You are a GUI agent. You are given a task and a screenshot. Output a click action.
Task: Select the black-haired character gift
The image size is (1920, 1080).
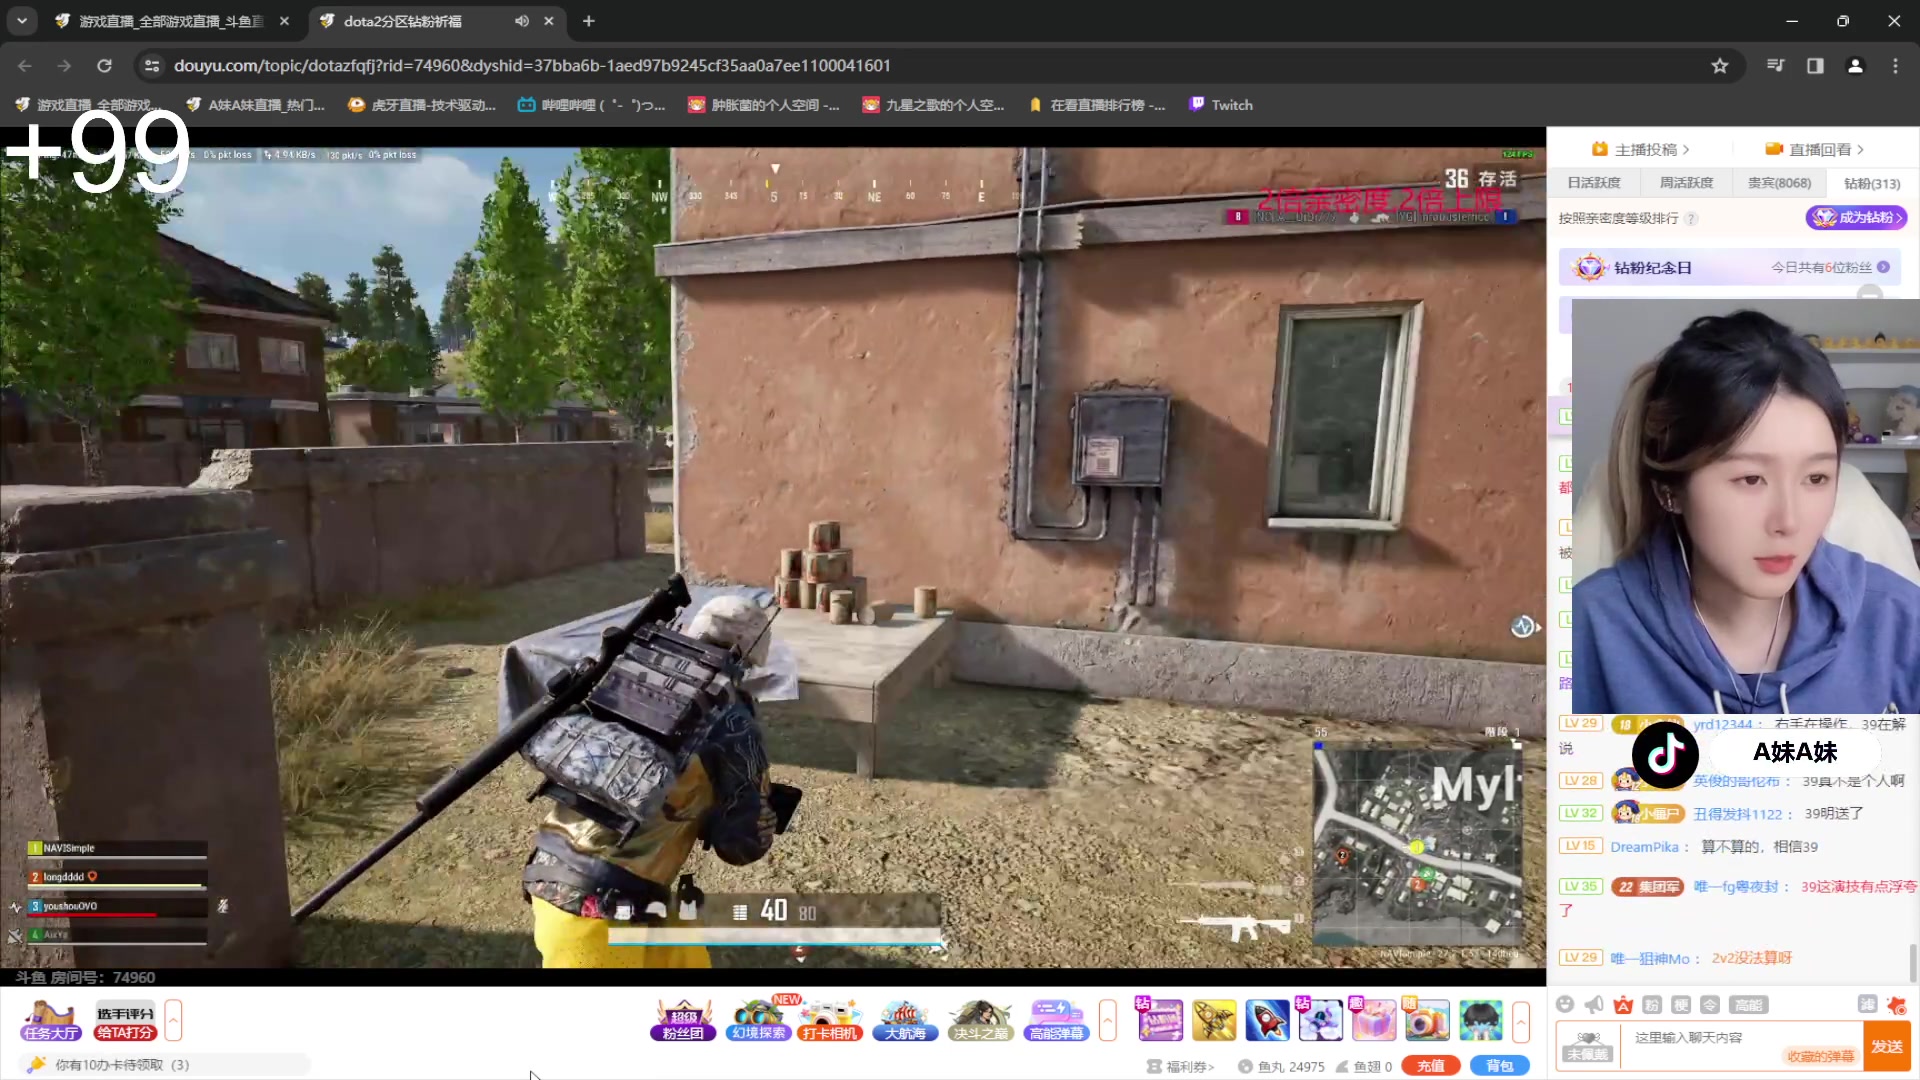pyautogui.click(x=1481, y=1020)
